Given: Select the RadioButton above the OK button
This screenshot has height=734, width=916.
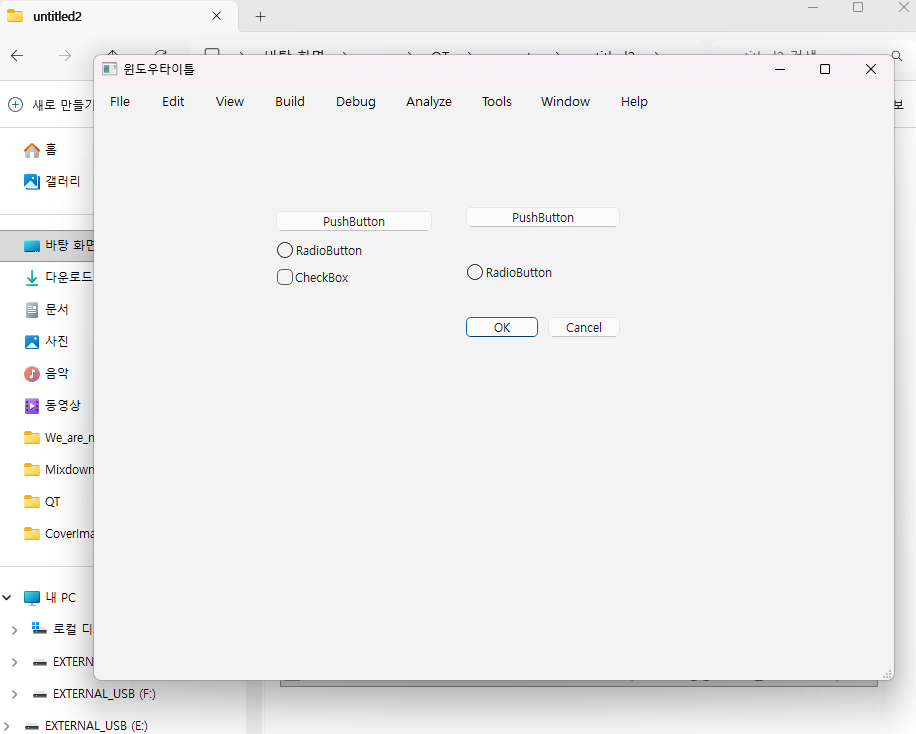Looking at the screenshot, I should (475, 272).
